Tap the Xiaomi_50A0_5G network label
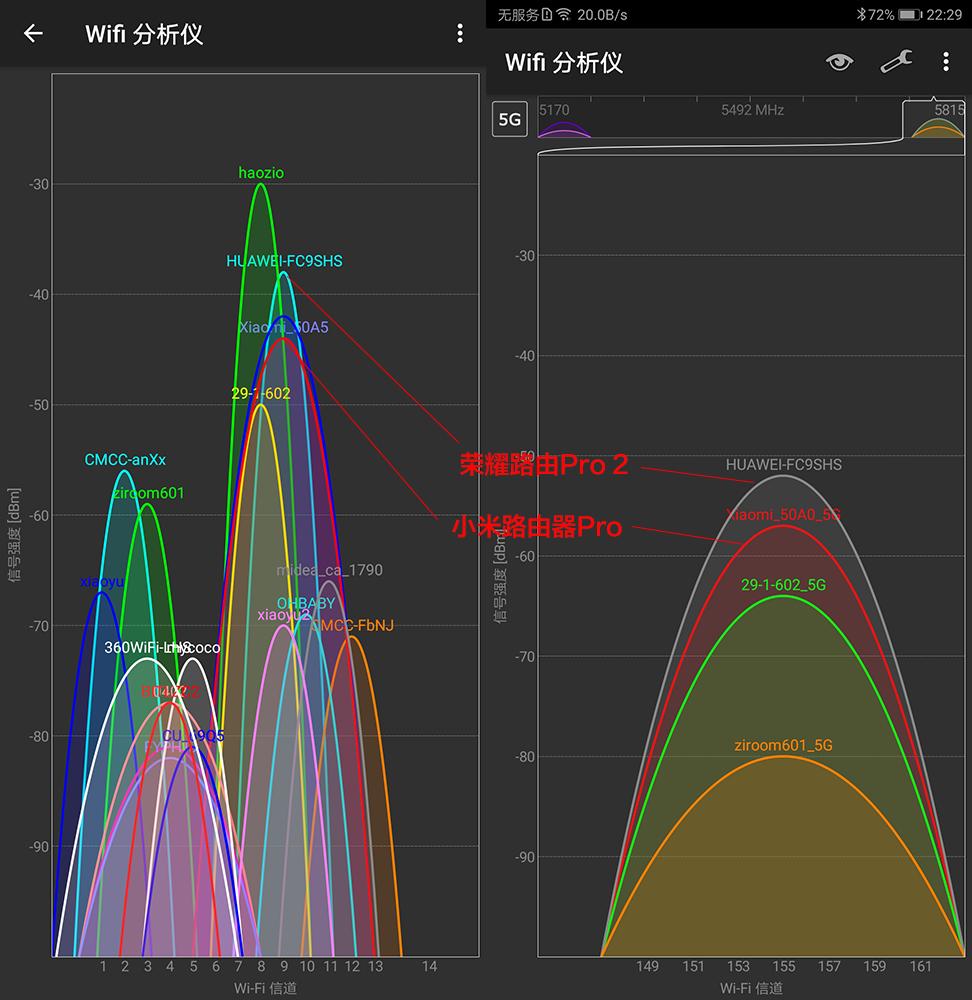The image size is (972, 1000). 783,515
